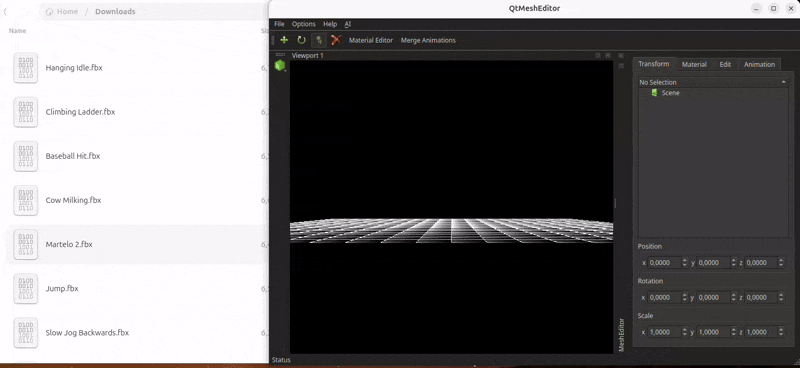800x368 pixels.
Task: Switch to the Edit tab
Action: [725, 64]
